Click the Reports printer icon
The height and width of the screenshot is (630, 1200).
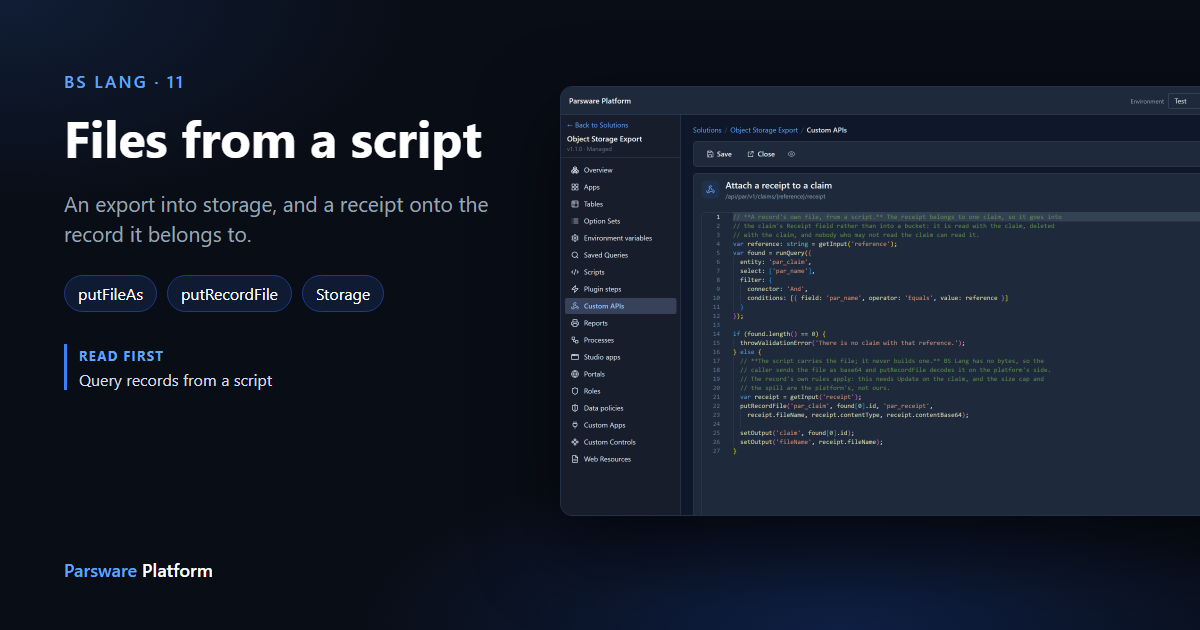574,323
